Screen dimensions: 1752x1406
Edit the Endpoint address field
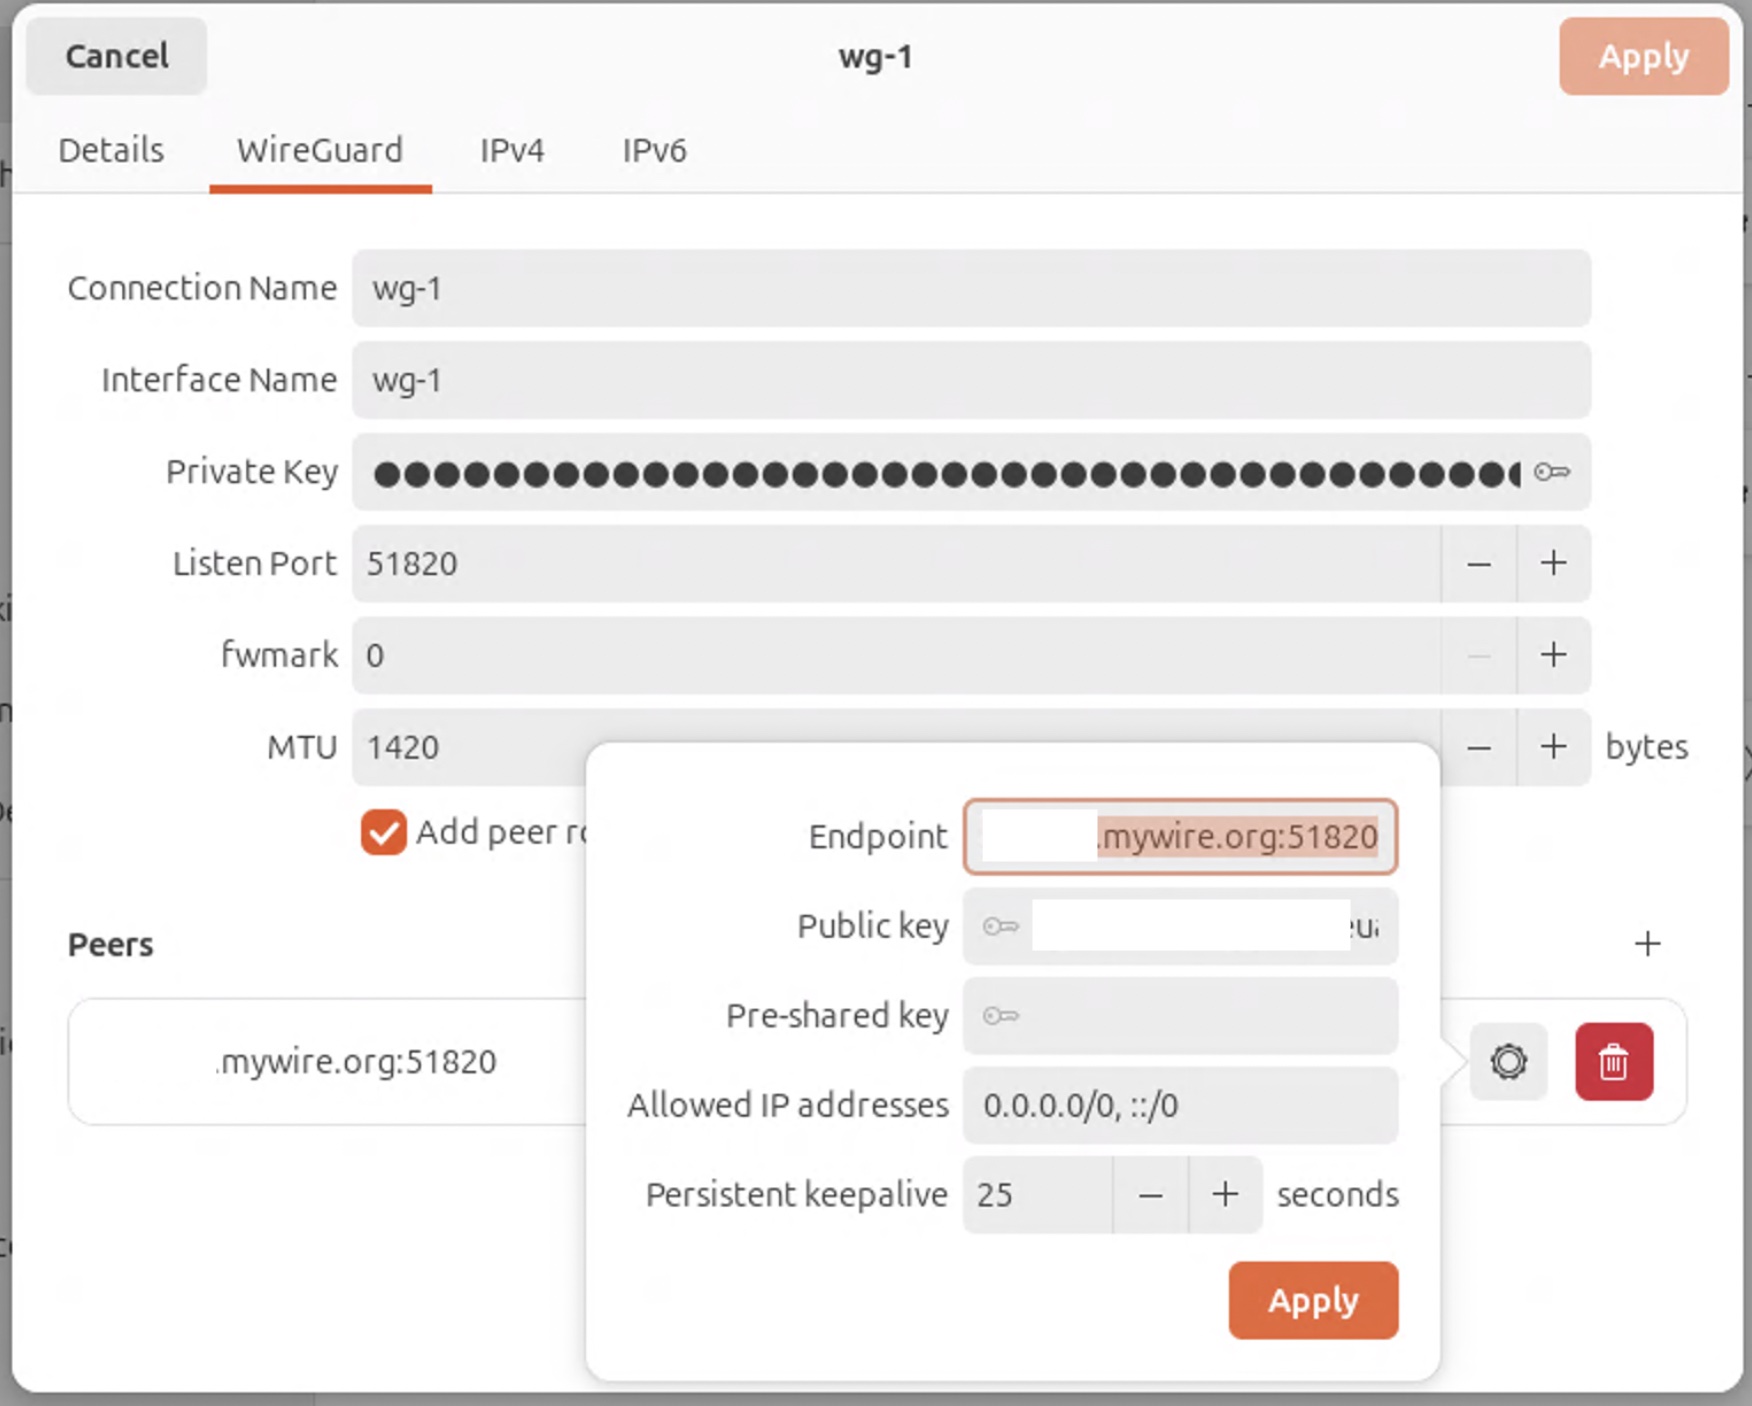[x=1180, y=837]
